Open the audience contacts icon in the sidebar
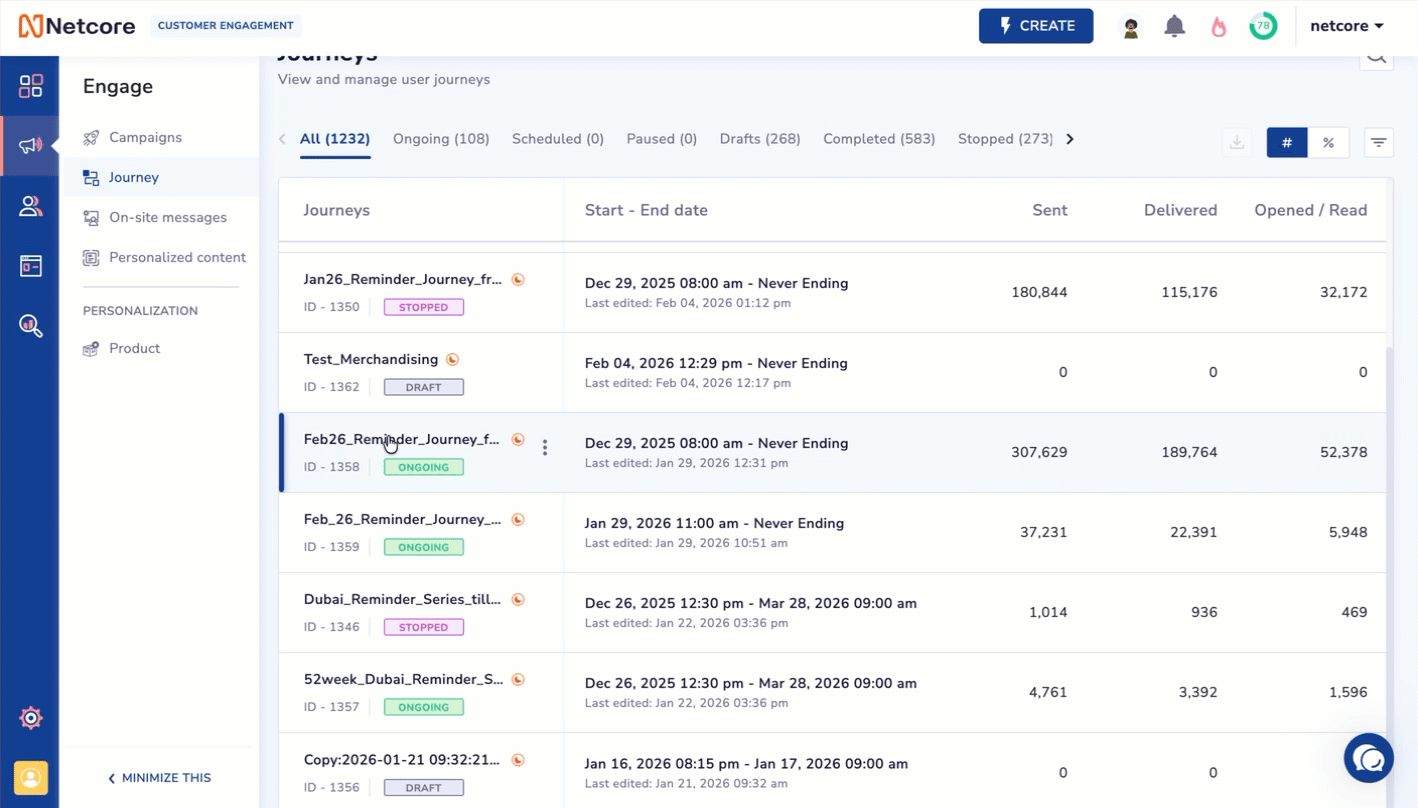 [30, 206]
